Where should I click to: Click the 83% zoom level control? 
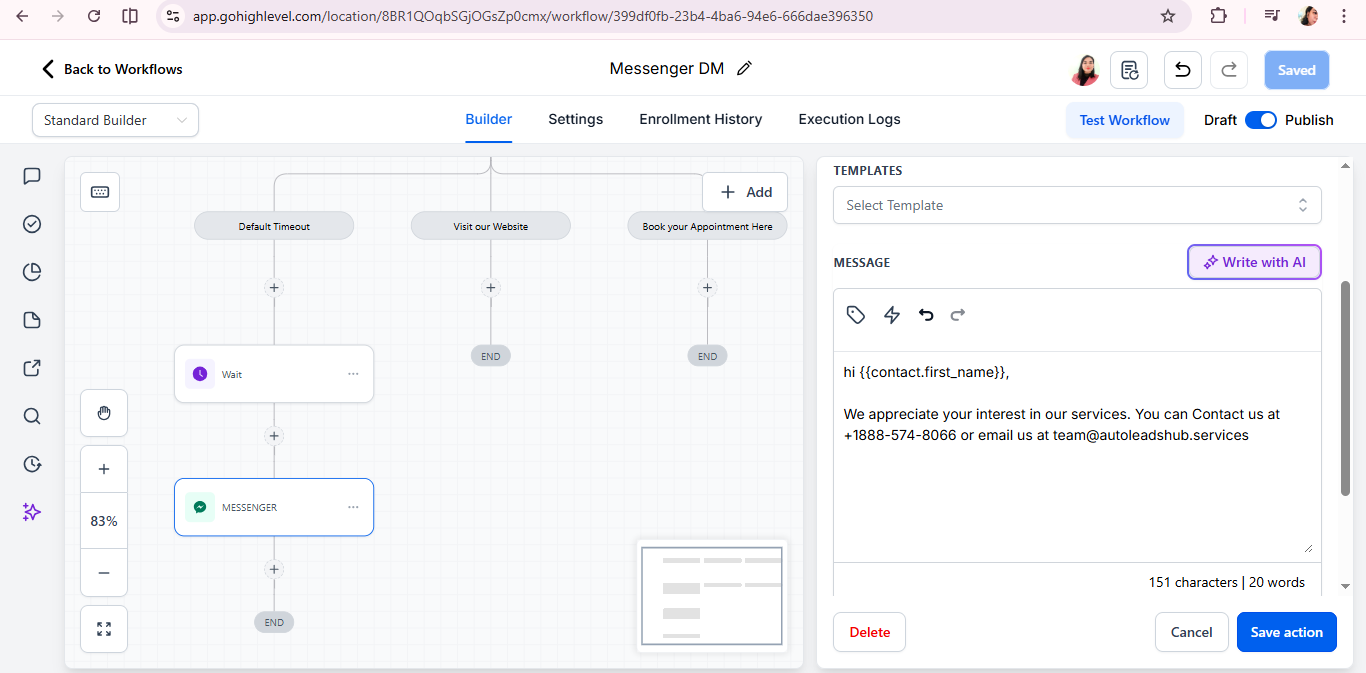104,520
